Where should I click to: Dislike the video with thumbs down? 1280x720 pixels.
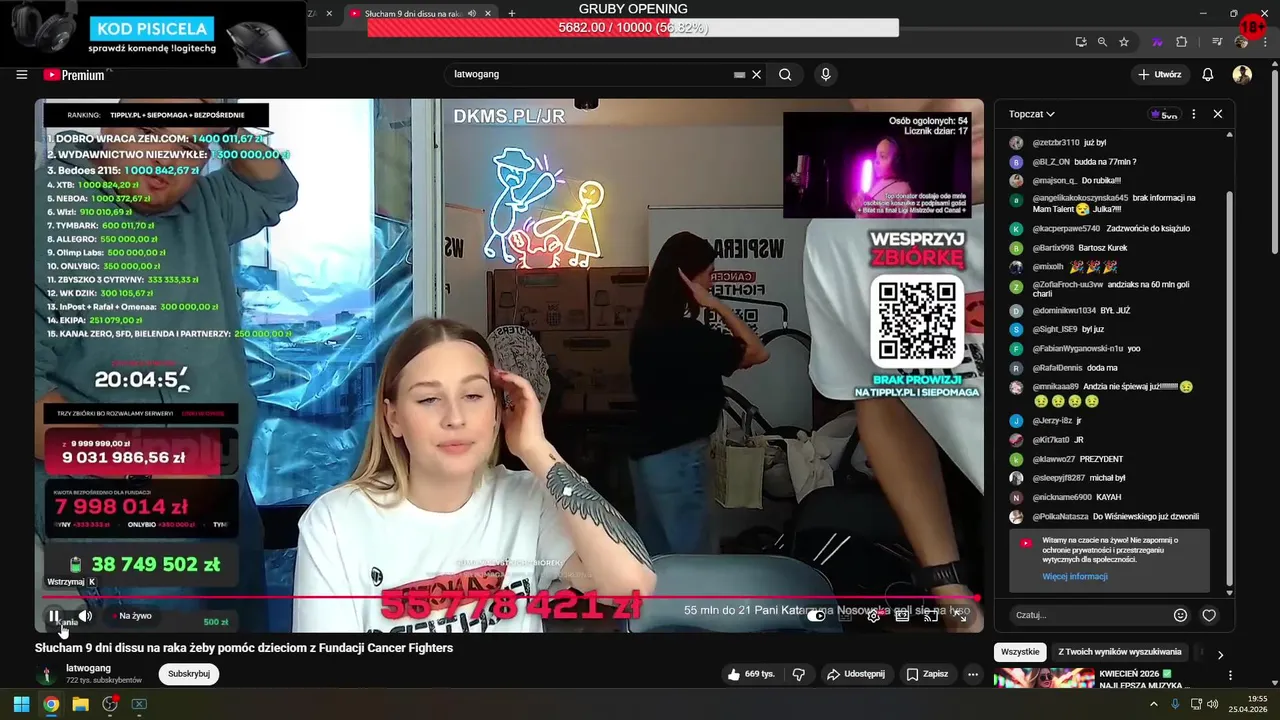[x=798, y=674]
